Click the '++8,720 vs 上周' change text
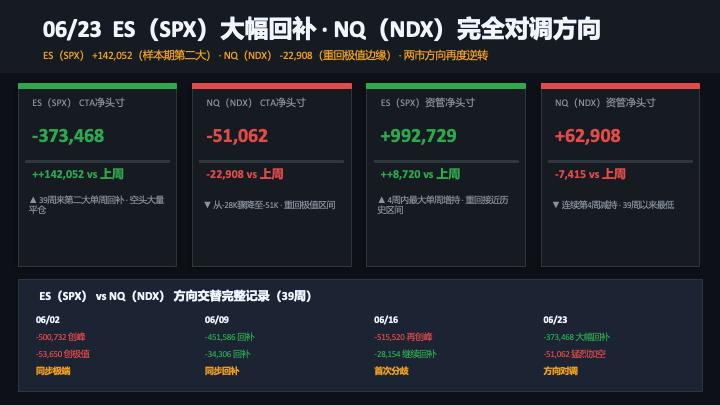Image resolution: width=720 pixels, height=405 pixels. pos(420,174)
